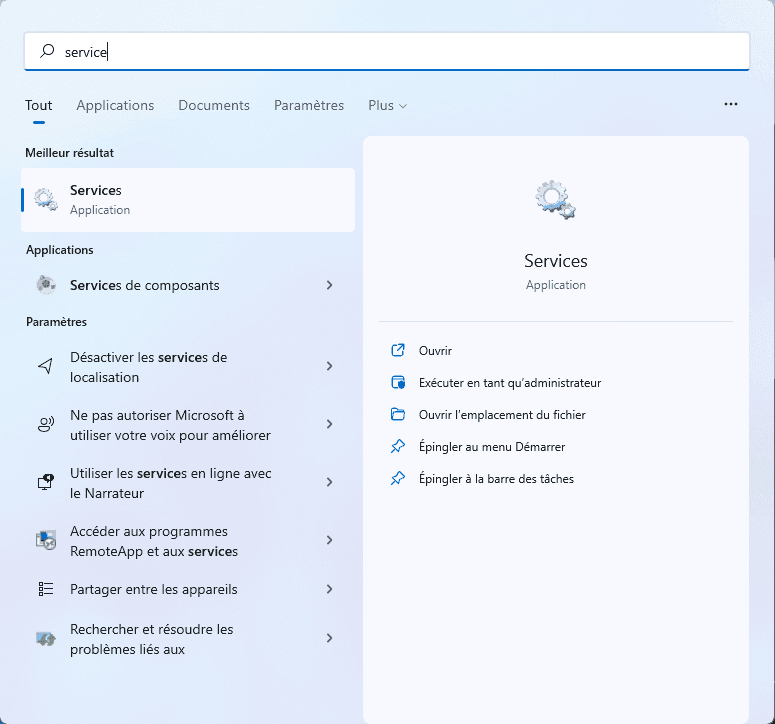Click the Partager entre les appareils icon
Image resolution: width=775 pixels, height=724 pixels.
point(46,589)
